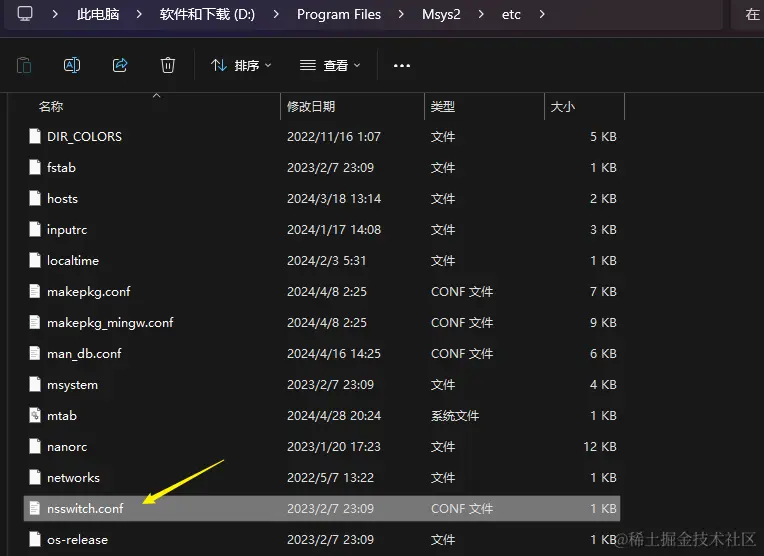Click the file icon of inputrc
The height and width of the screenshot is (556, 764).
35,230
